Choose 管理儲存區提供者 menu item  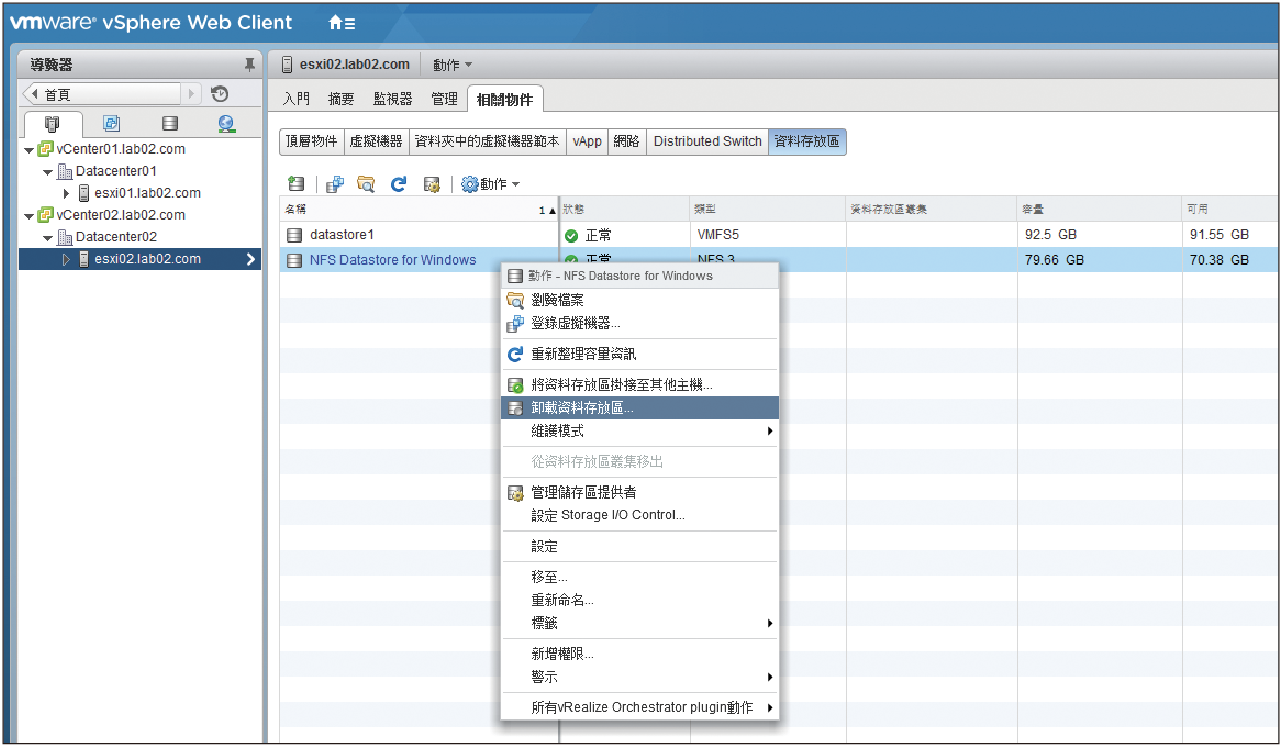pyautogui.click(x=640, y=492)
